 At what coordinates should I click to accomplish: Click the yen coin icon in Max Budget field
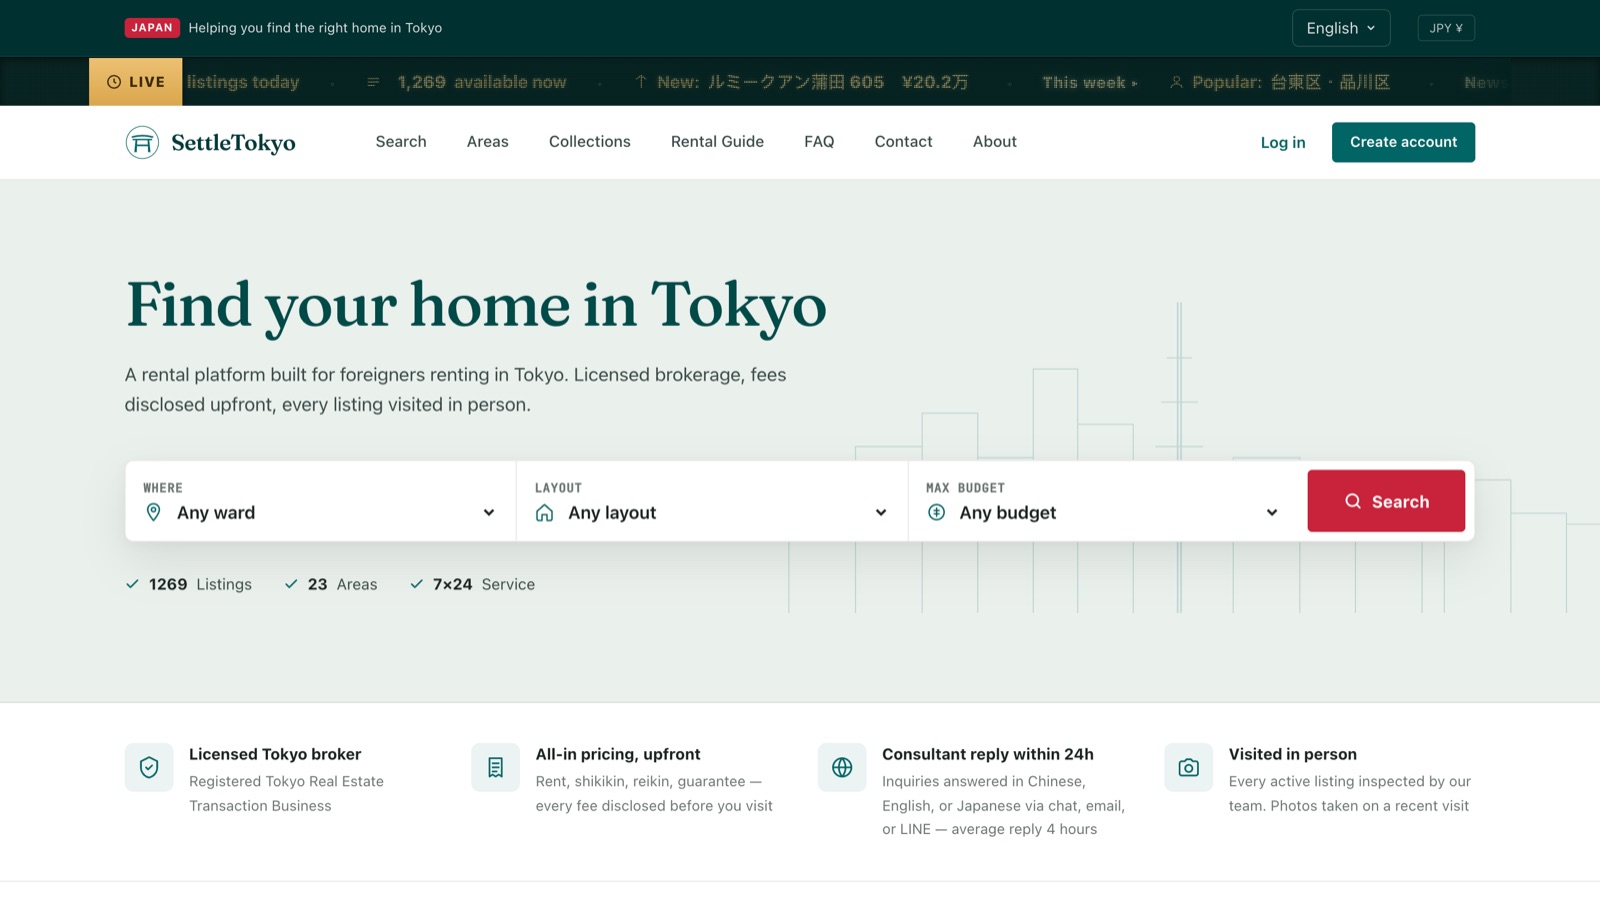936,512
